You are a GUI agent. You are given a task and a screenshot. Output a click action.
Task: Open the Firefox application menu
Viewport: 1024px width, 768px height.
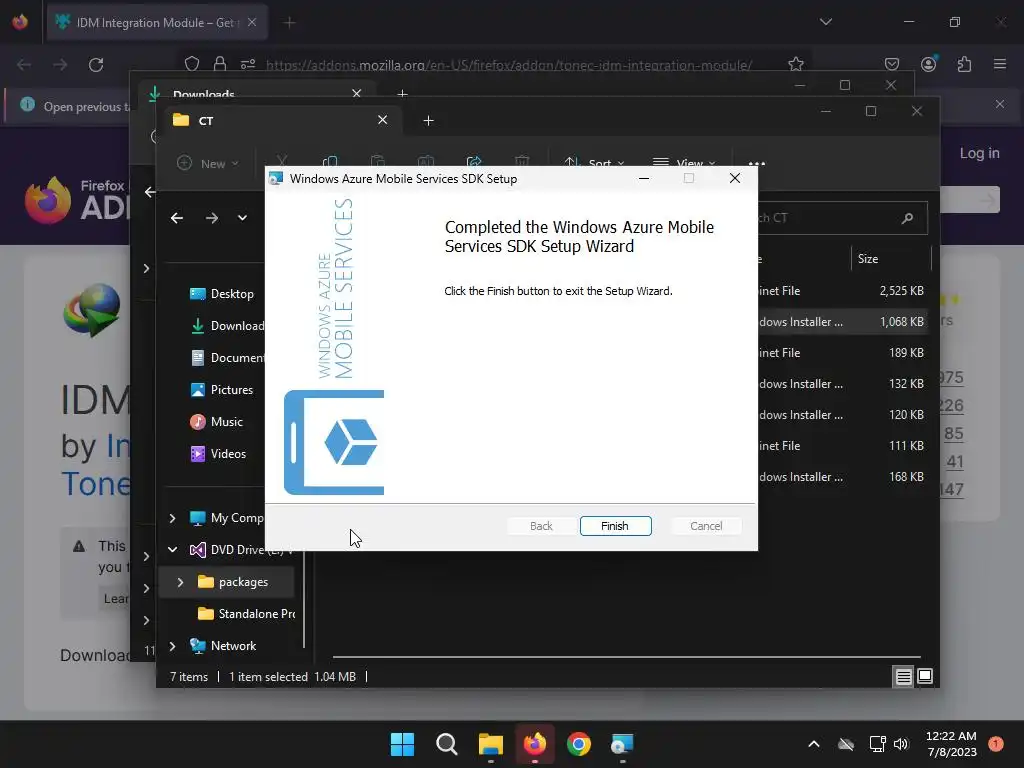point(1000,64)
